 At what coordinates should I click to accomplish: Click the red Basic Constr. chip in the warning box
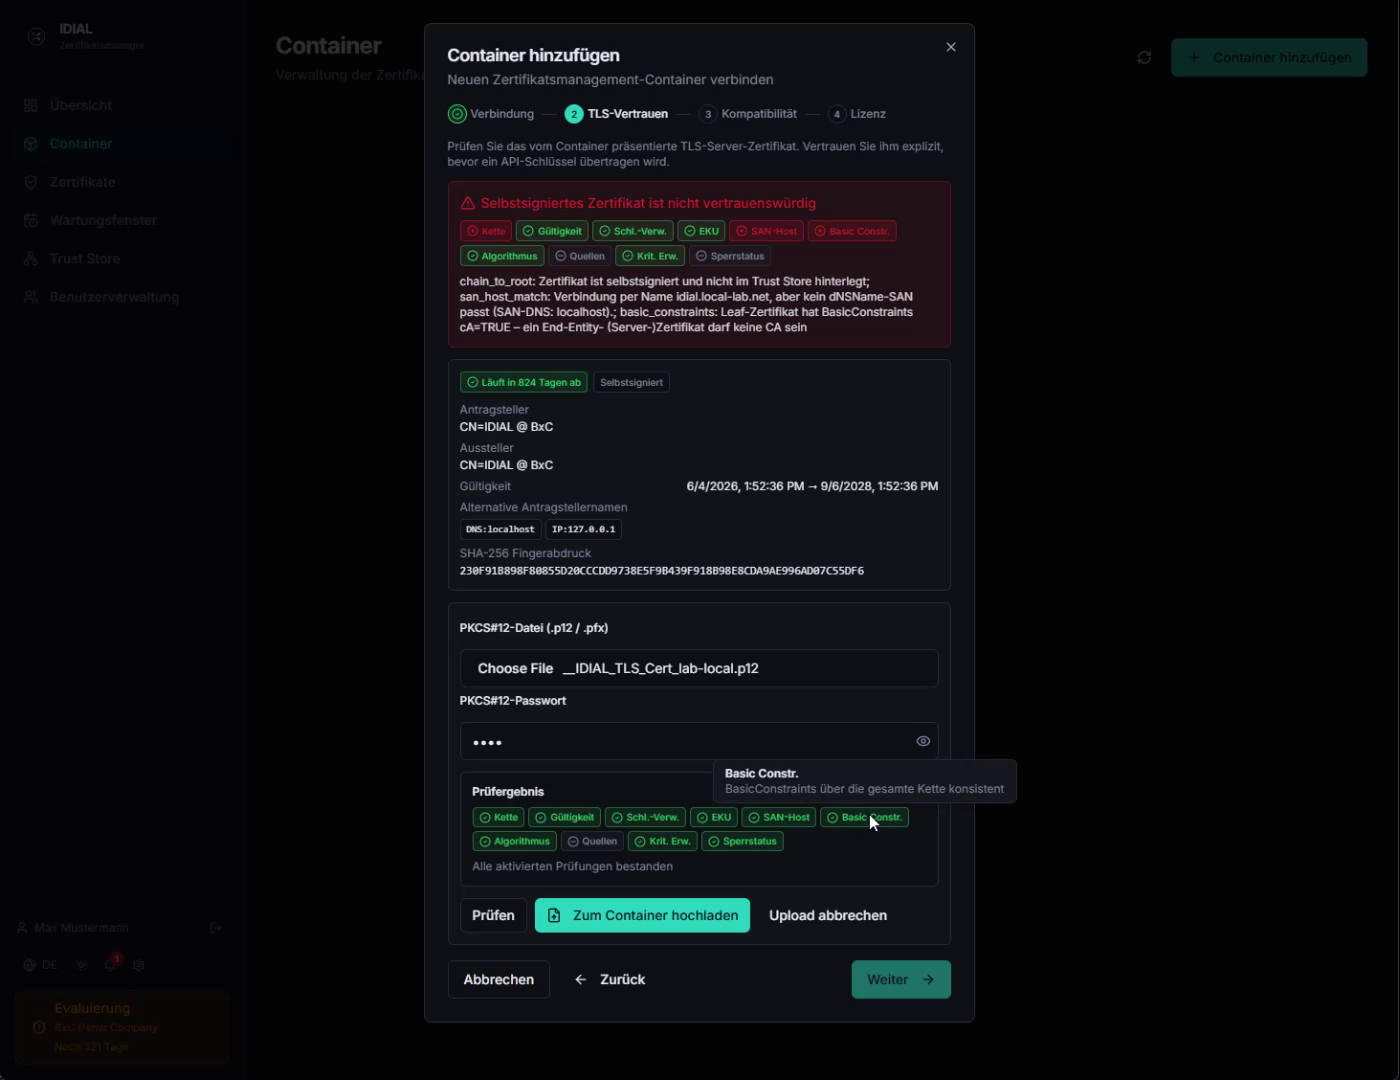(x=852, y=231)
